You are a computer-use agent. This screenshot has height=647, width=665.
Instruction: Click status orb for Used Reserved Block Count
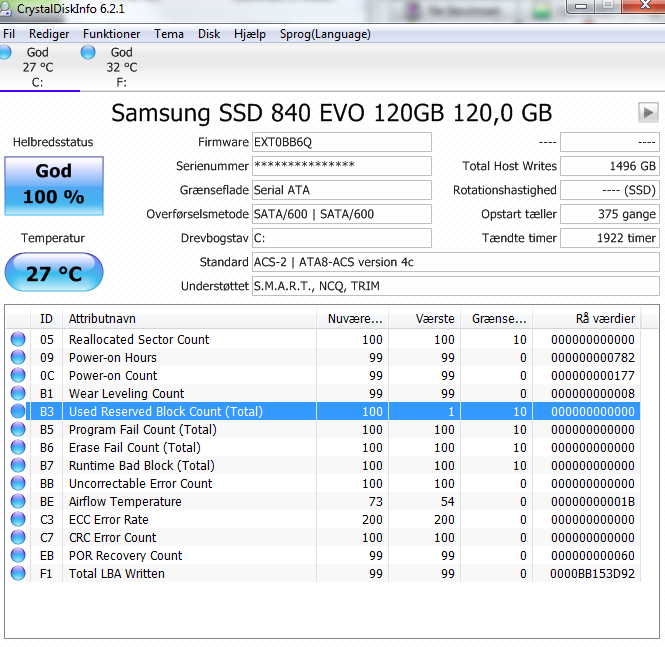[18, 411]
